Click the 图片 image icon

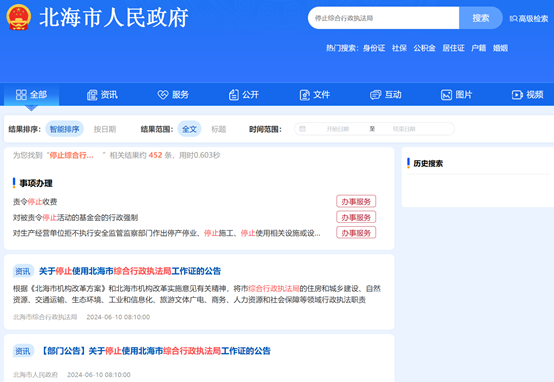(x=446, y=95)
